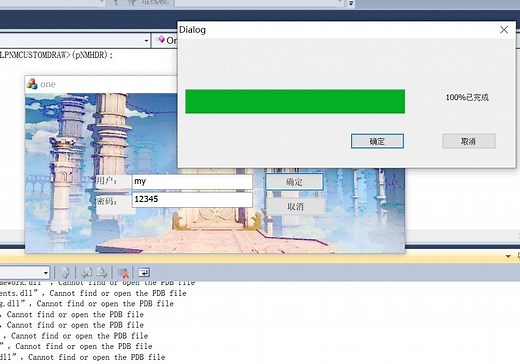Expand the scope dropdown arrow above the code
The height and width of the screenshot is (364, 520).
pos(146,41)
